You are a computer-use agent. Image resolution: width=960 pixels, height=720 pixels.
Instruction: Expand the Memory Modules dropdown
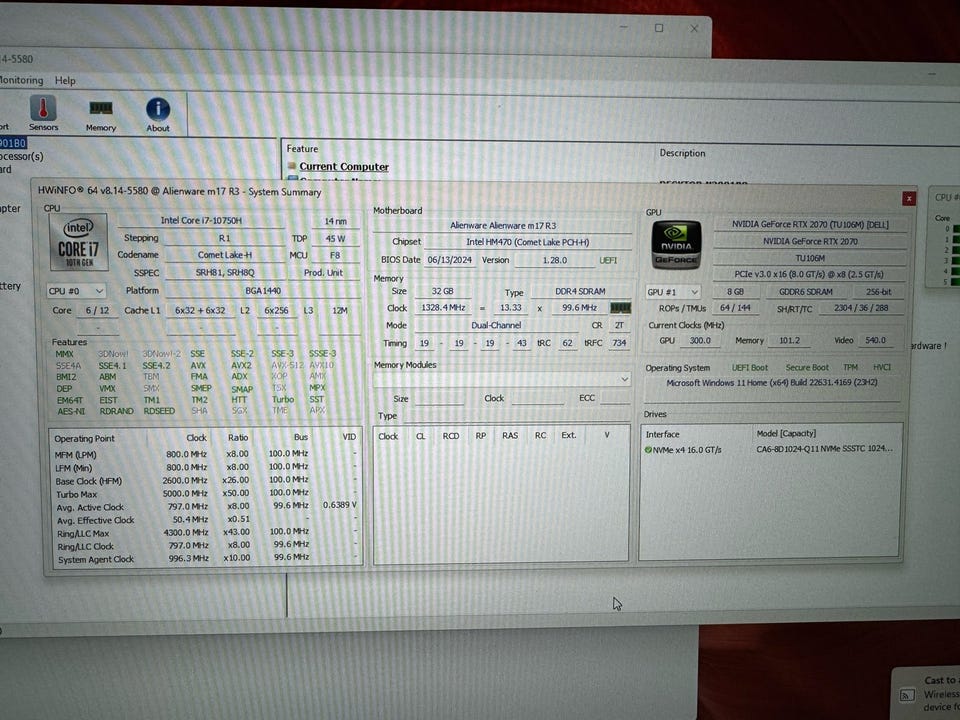(501, 380)
